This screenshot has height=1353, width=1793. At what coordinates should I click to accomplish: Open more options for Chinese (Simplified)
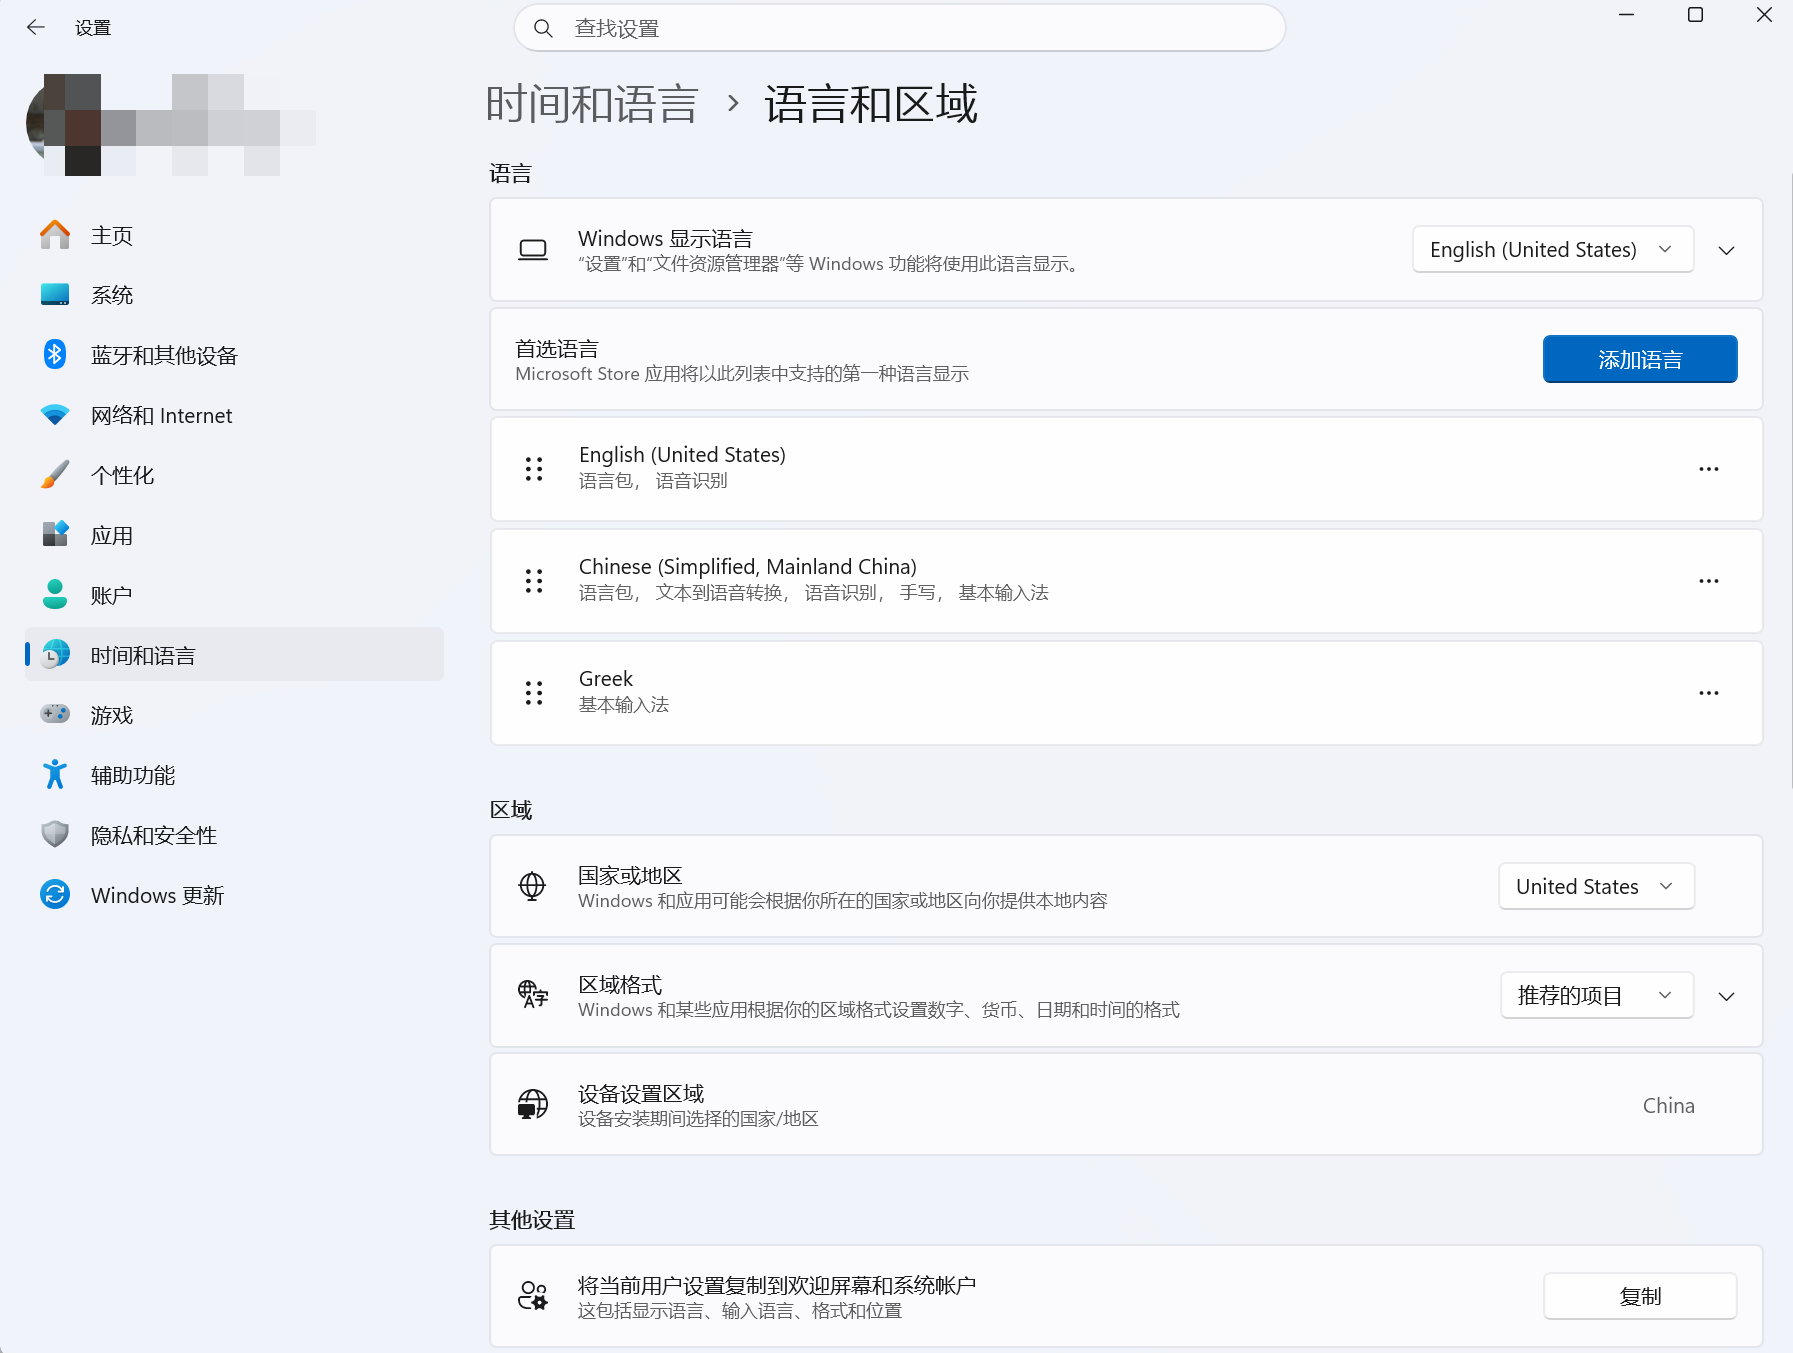(1709, 581)
